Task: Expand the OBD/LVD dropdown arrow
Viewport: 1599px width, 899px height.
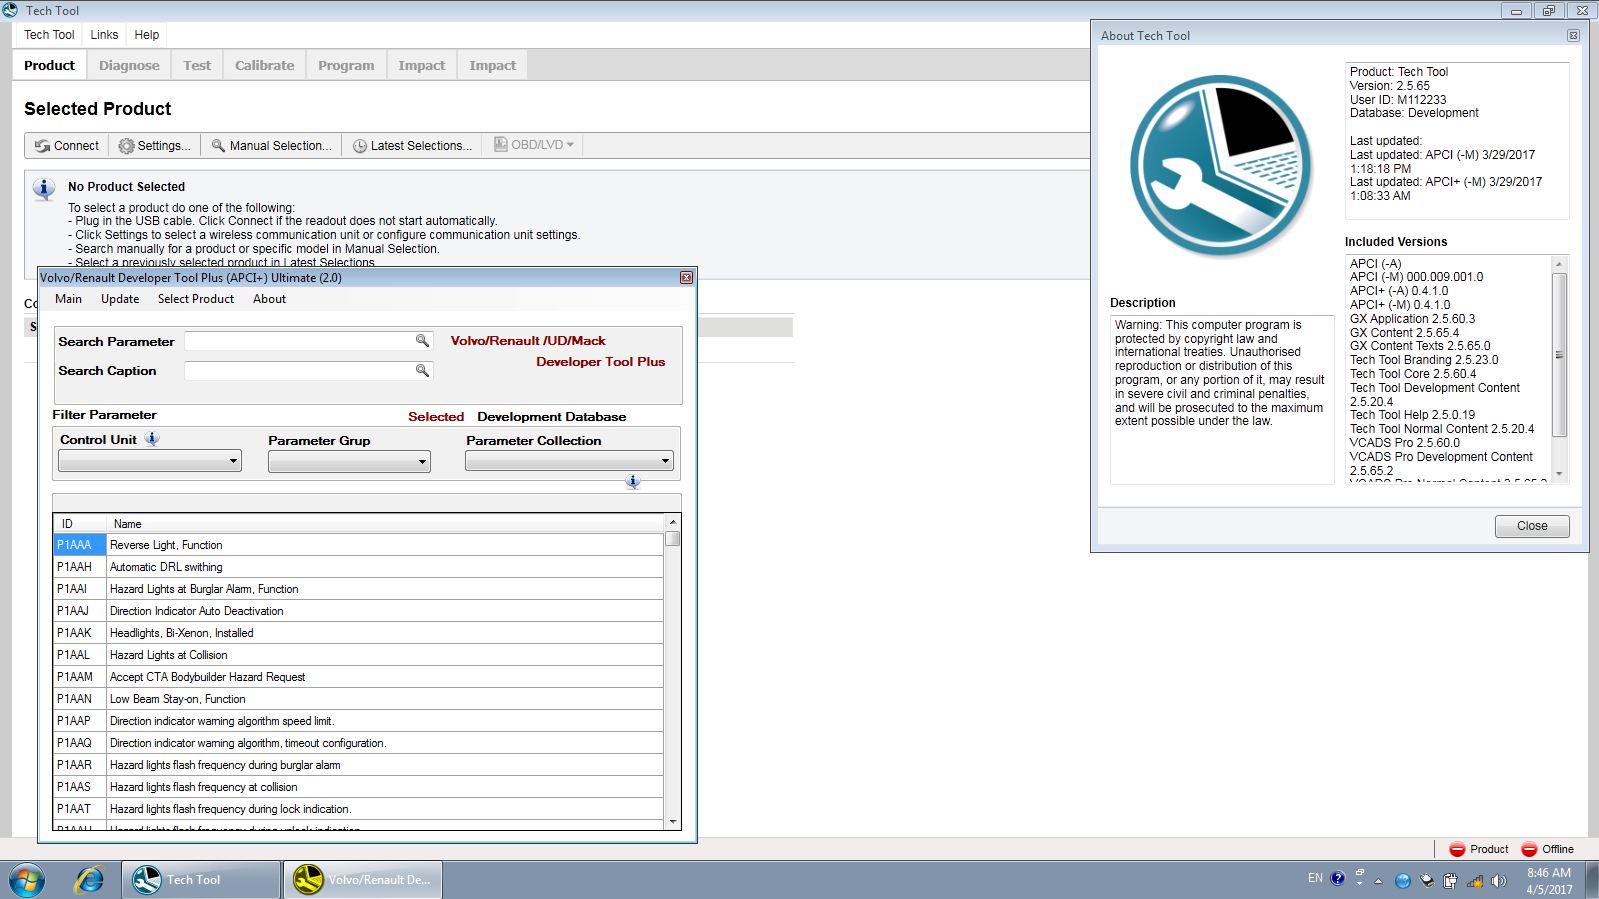Action: point(570,145)
